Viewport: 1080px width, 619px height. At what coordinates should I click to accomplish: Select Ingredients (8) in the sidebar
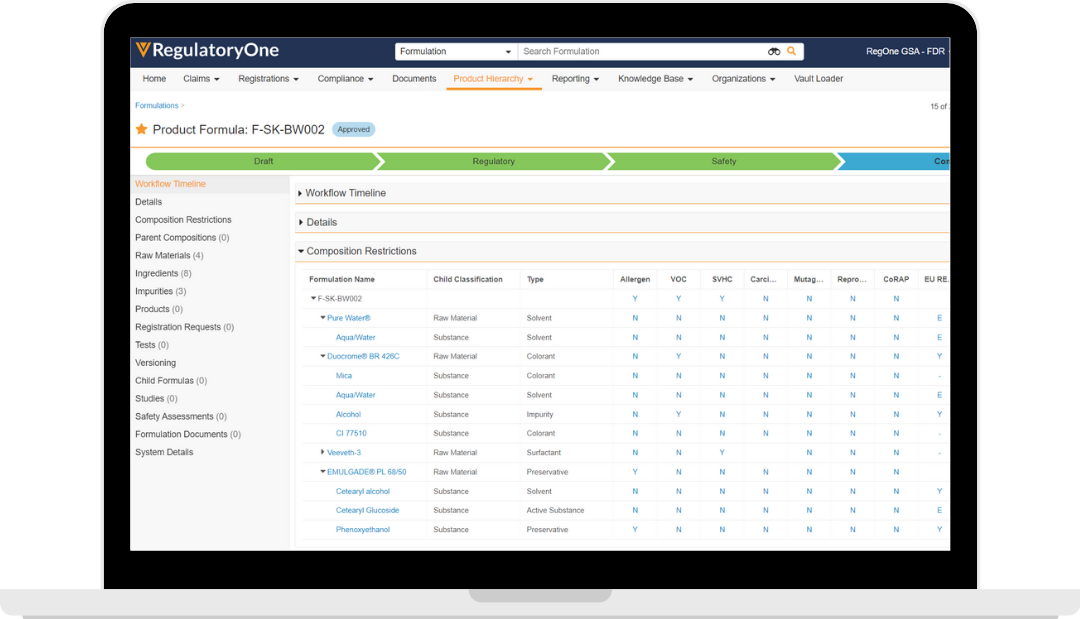[163, 273]
